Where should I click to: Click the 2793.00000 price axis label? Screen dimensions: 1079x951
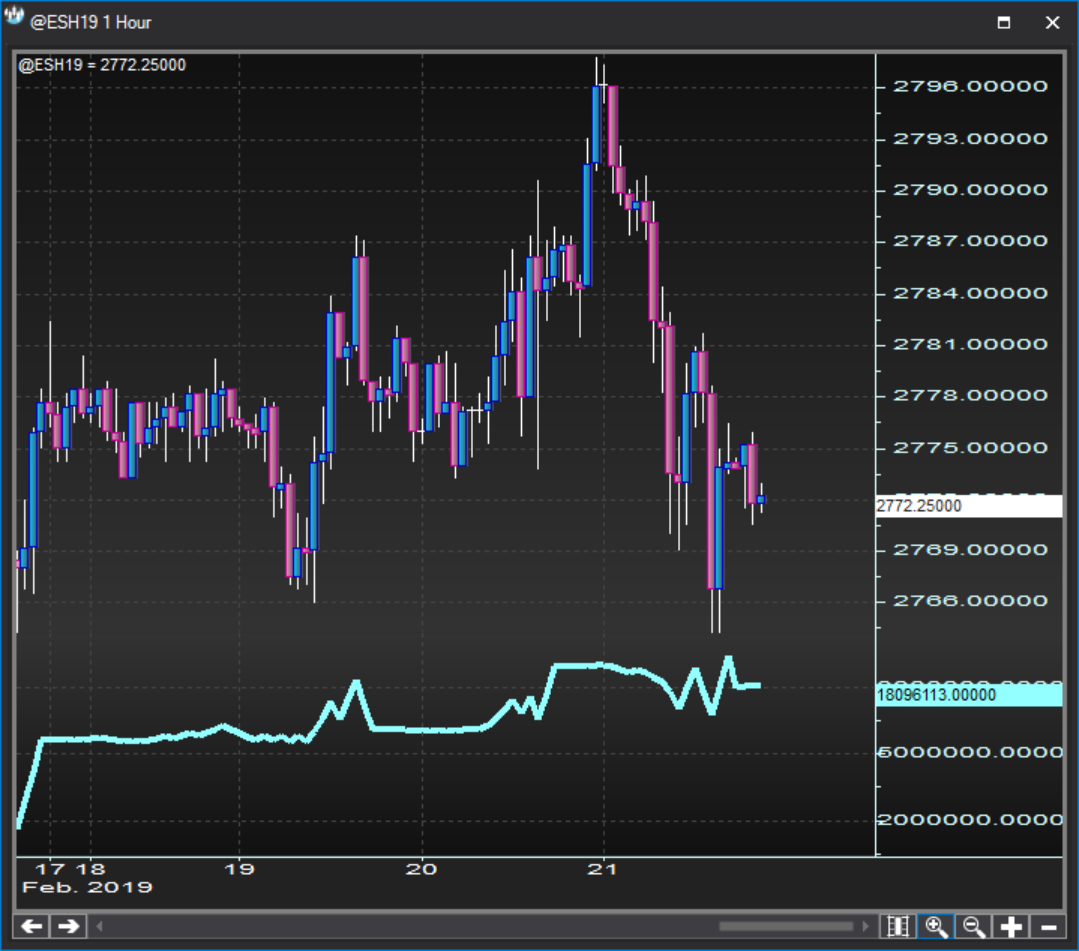point(970,138)
